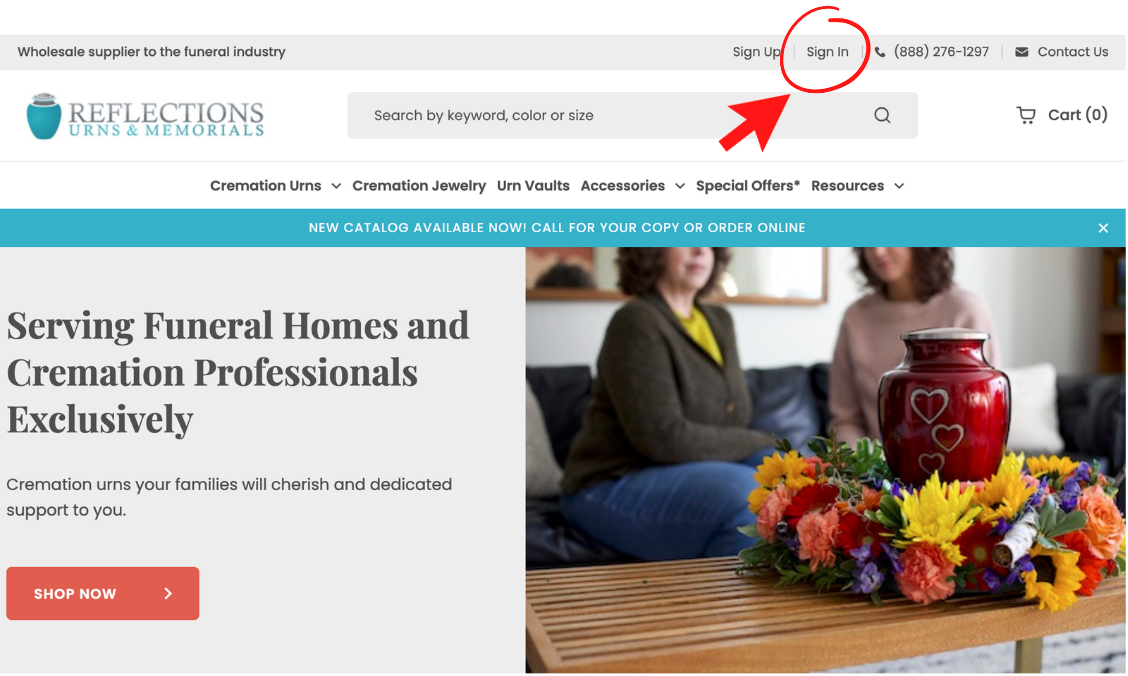Open the Urn Vaults menu item
This screenshot has width=1128, height=676.
pyautogui.click(x=533, y=186)
